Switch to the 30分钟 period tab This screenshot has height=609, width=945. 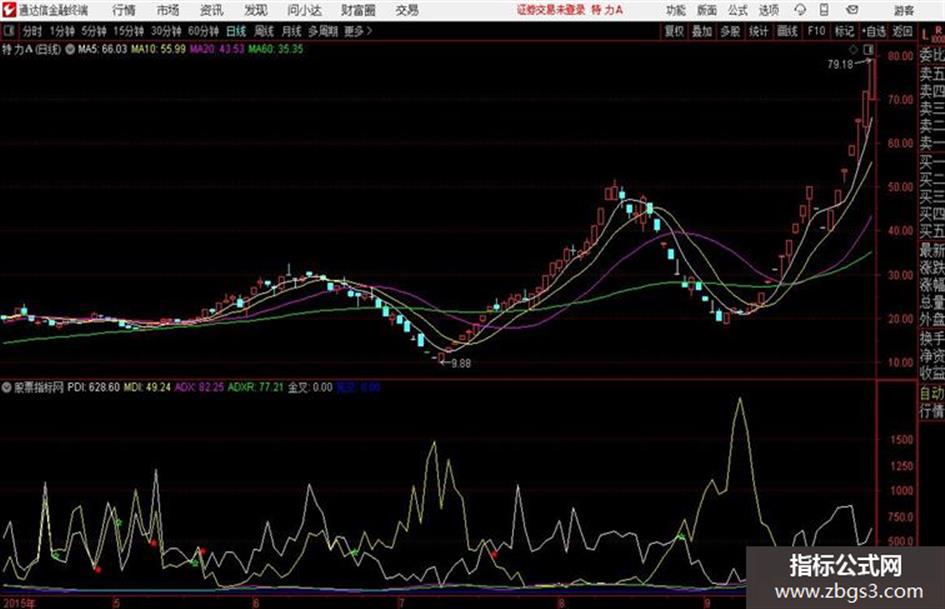point(166,31)
